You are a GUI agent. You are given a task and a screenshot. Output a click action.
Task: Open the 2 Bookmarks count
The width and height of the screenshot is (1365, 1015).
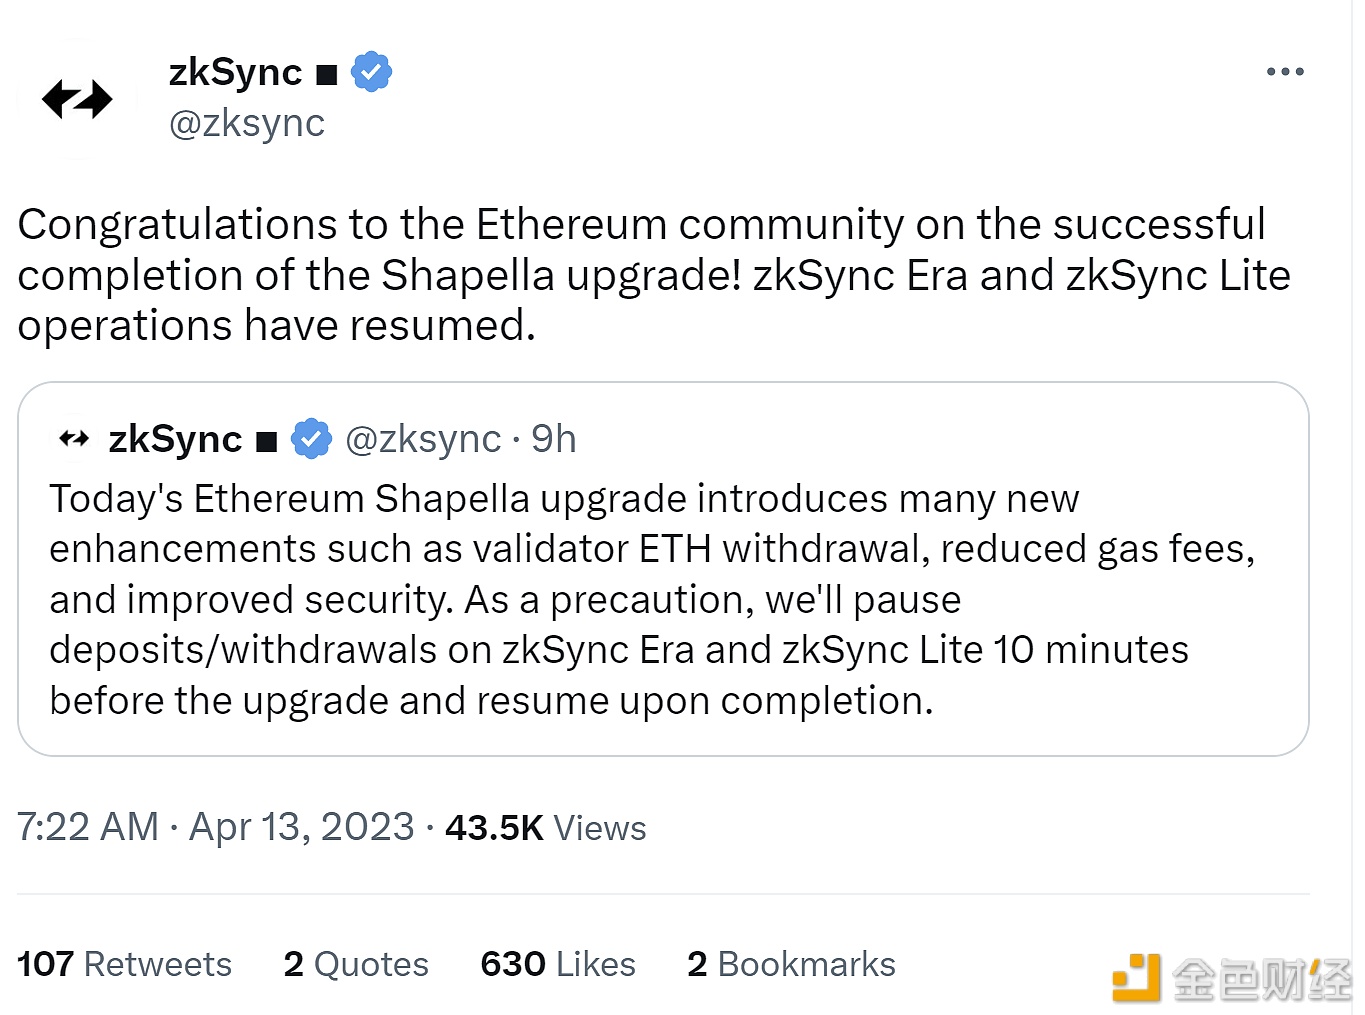tap(791, 964)
